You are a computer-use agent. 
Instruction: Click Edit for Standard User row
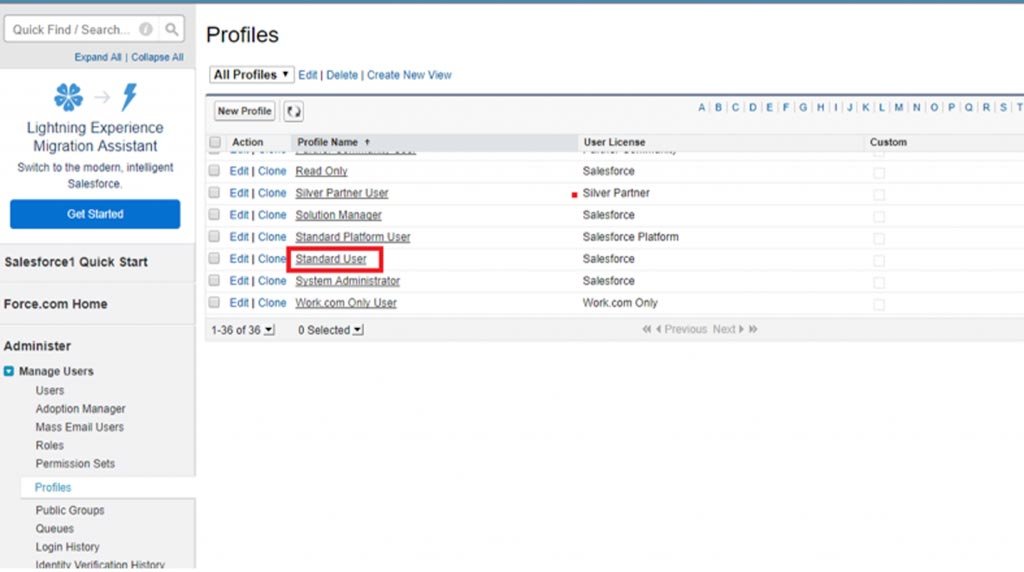(x=239, y=259)
